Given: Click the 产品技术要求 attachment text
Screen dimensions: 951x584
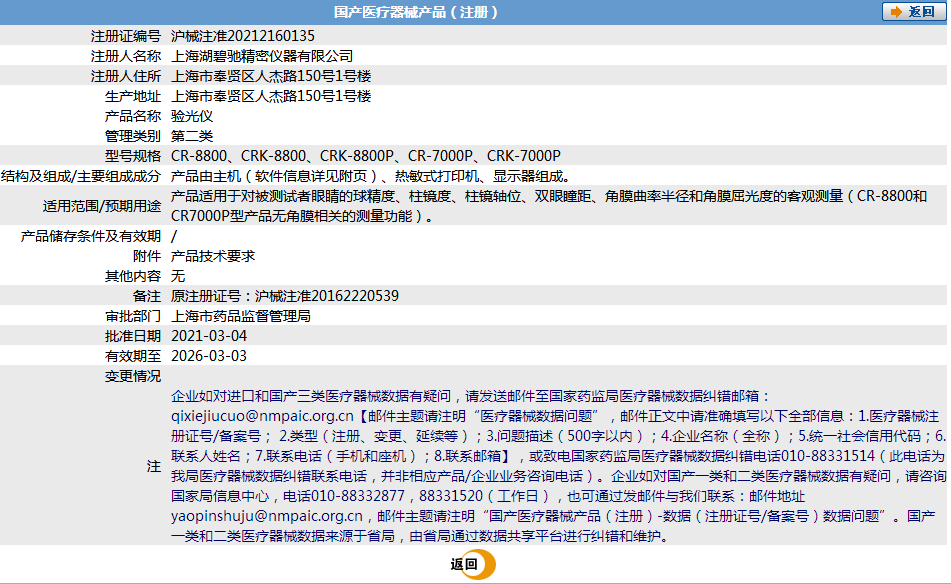Looking at the screenshot, I should point(213,256).
